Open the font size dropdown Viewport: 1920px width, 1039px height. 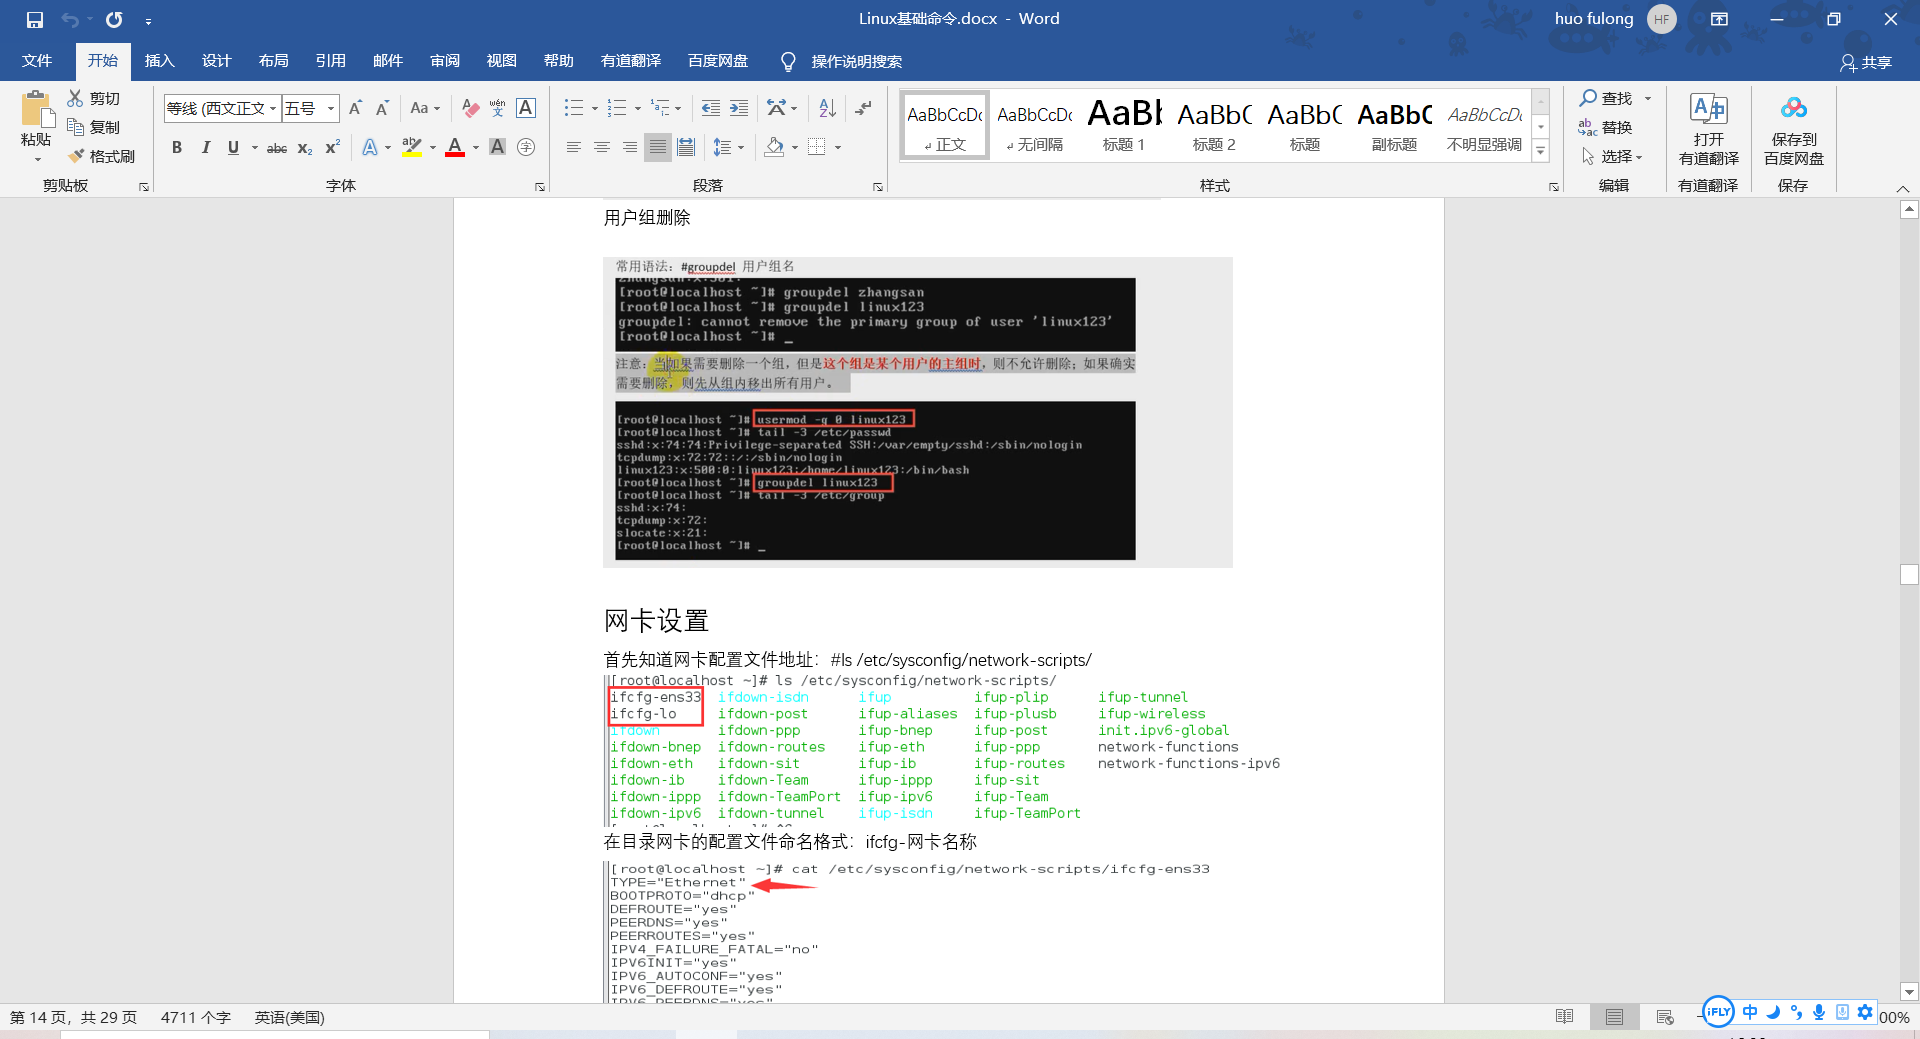[x=331, y=108]
